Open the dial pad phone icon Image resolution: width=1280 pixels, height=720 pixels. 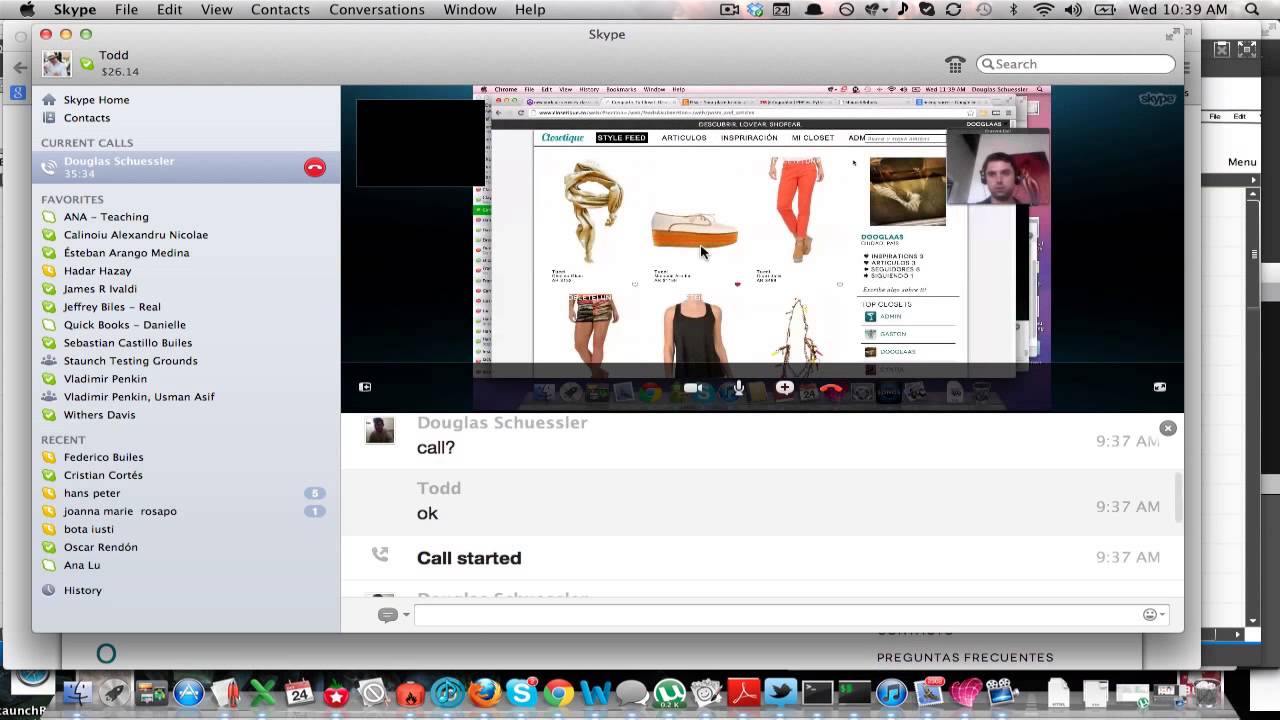click(x=955, y=64)
